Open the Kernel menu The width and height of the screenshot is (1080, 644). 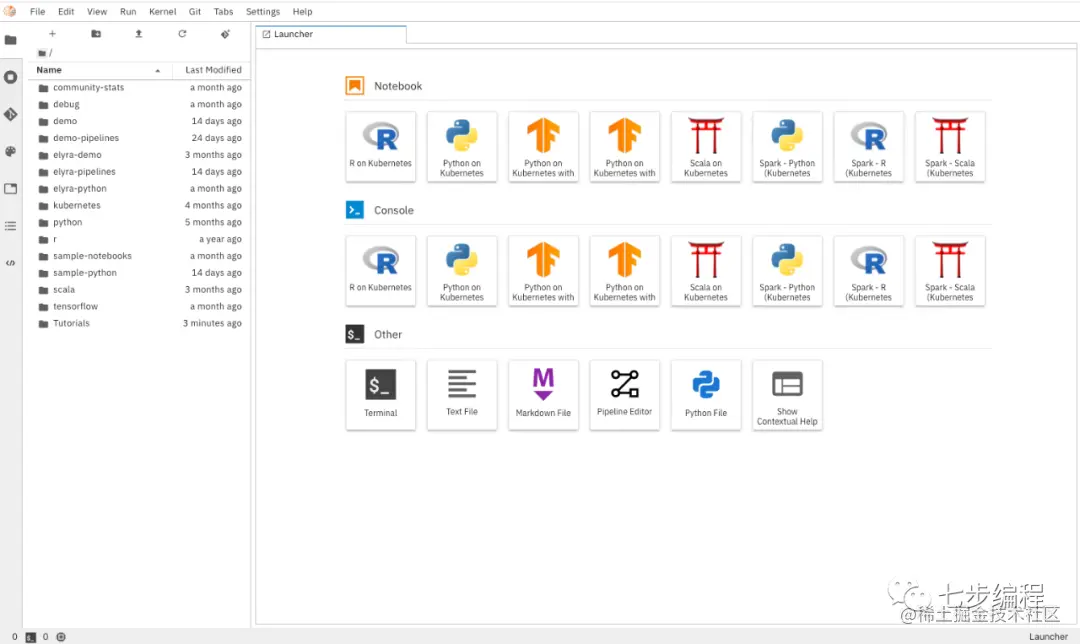pyautogui.click(x=163, y=12)
